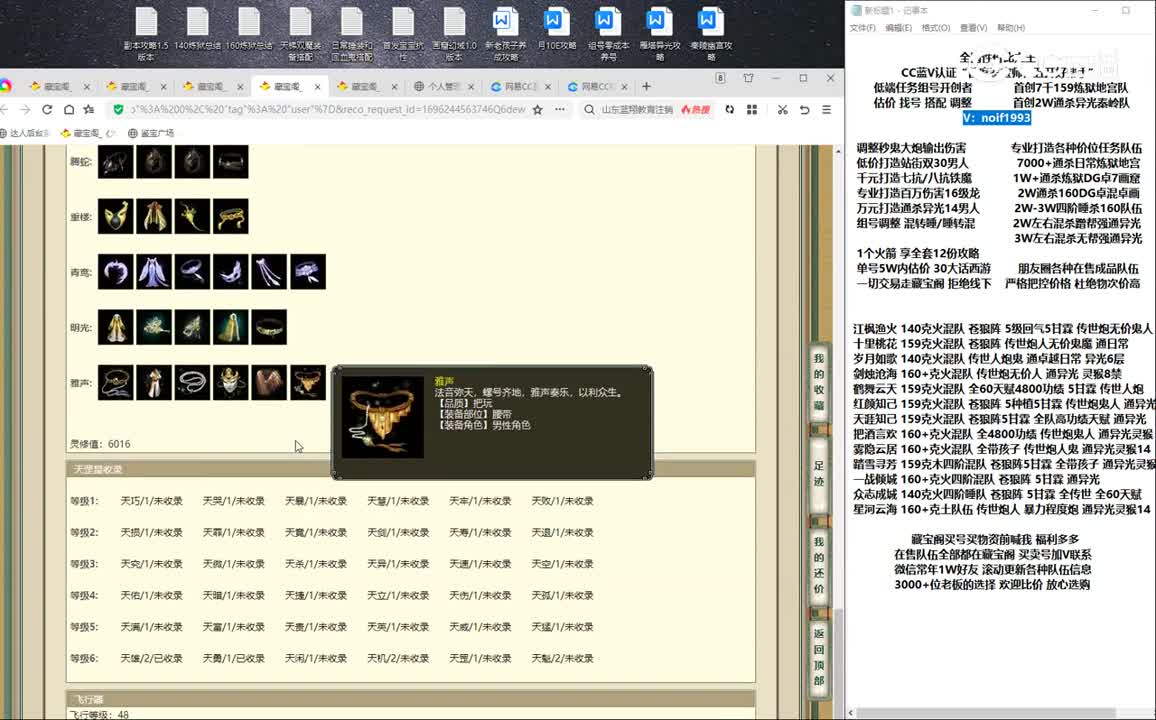Open the 鉴宝广场 bookmark
Screen dimensions: 1156x720
point(151,133)
